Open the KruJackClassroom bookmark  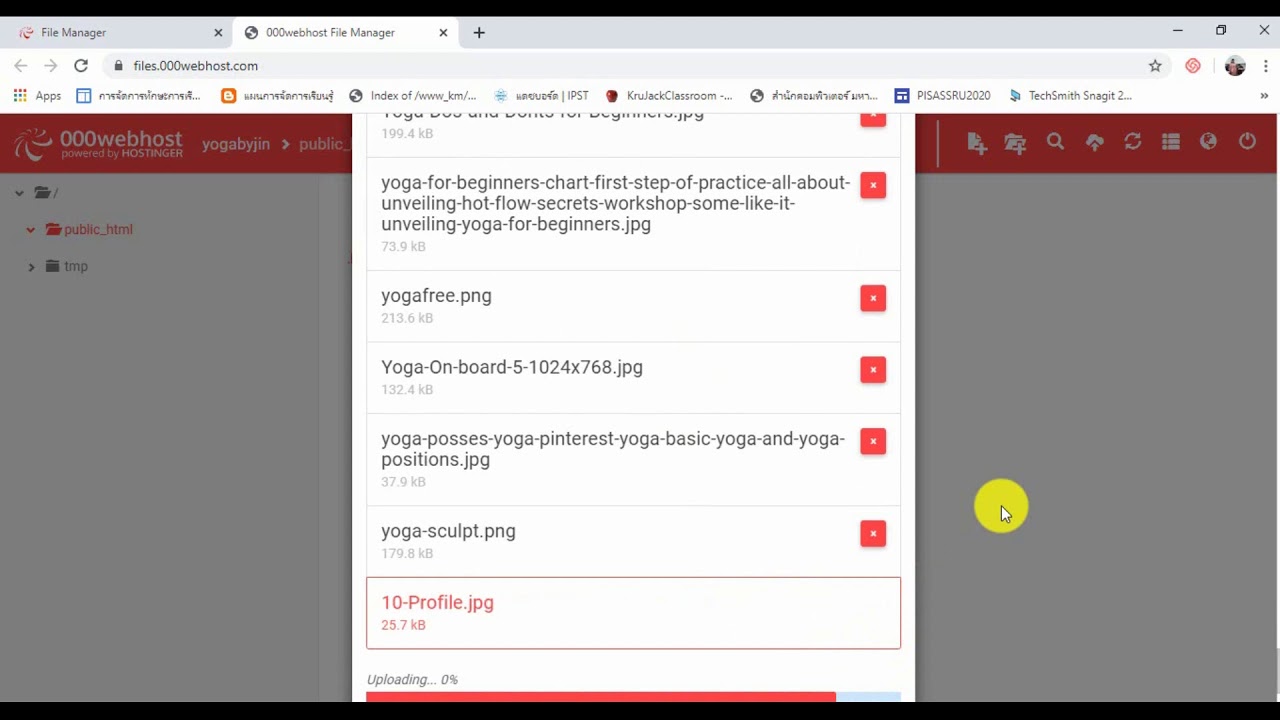[x=669, y=96]
